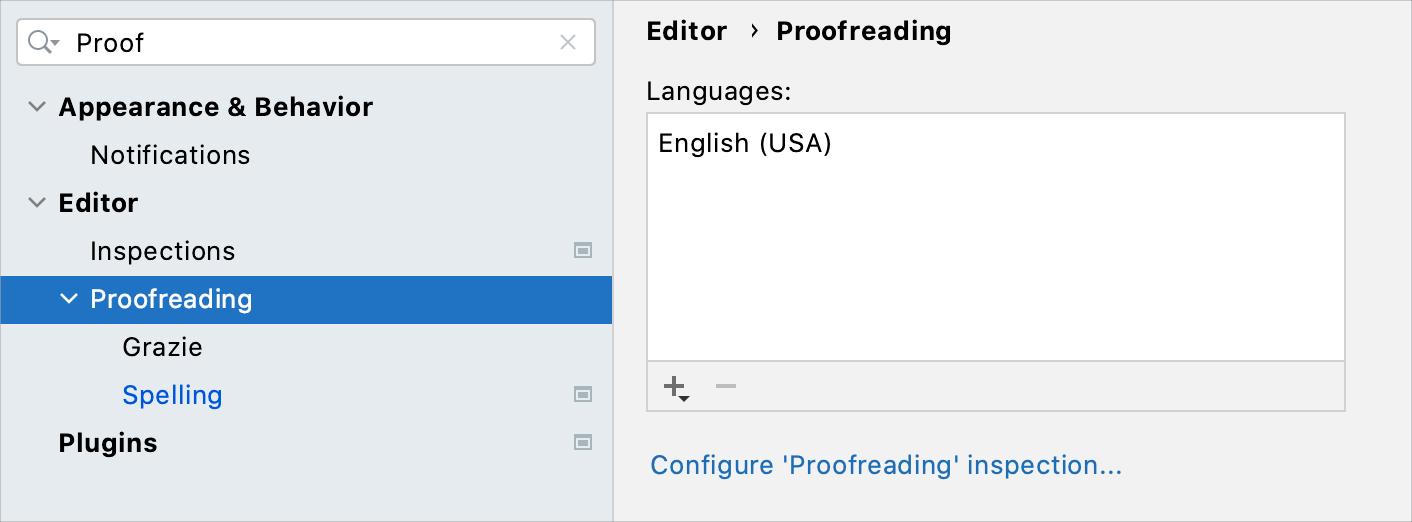Click the search magnifier icon

tap(42, 42)
